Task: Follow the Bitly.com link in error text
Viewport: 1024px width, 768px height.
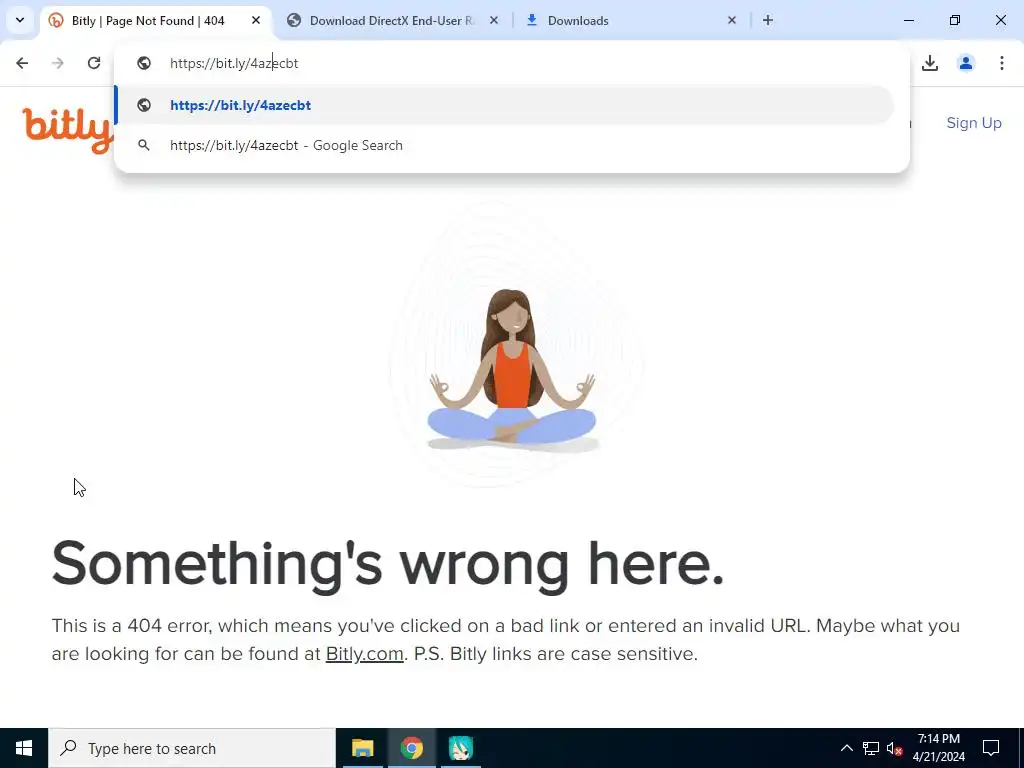Action: (364, 654)
